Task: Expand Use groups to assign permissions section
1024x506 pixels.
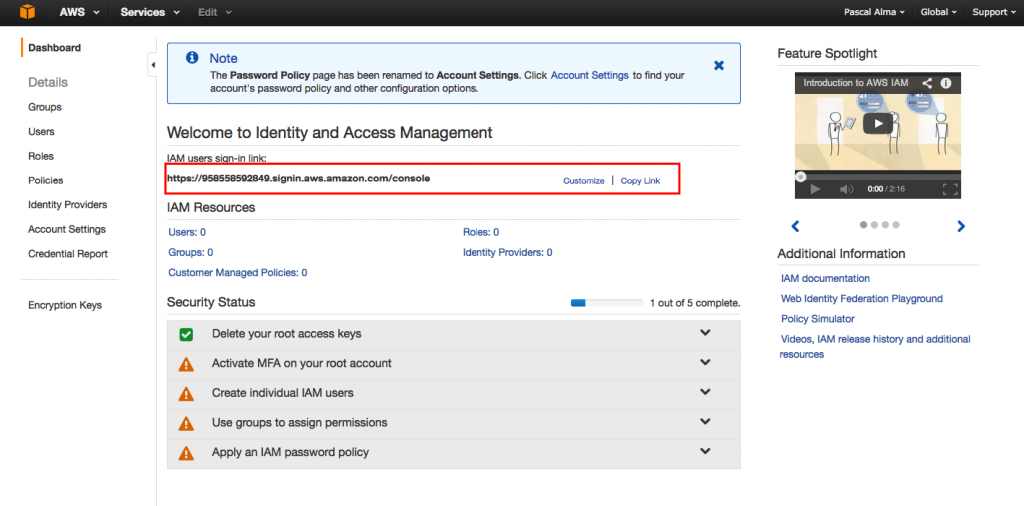Action: 705,421
